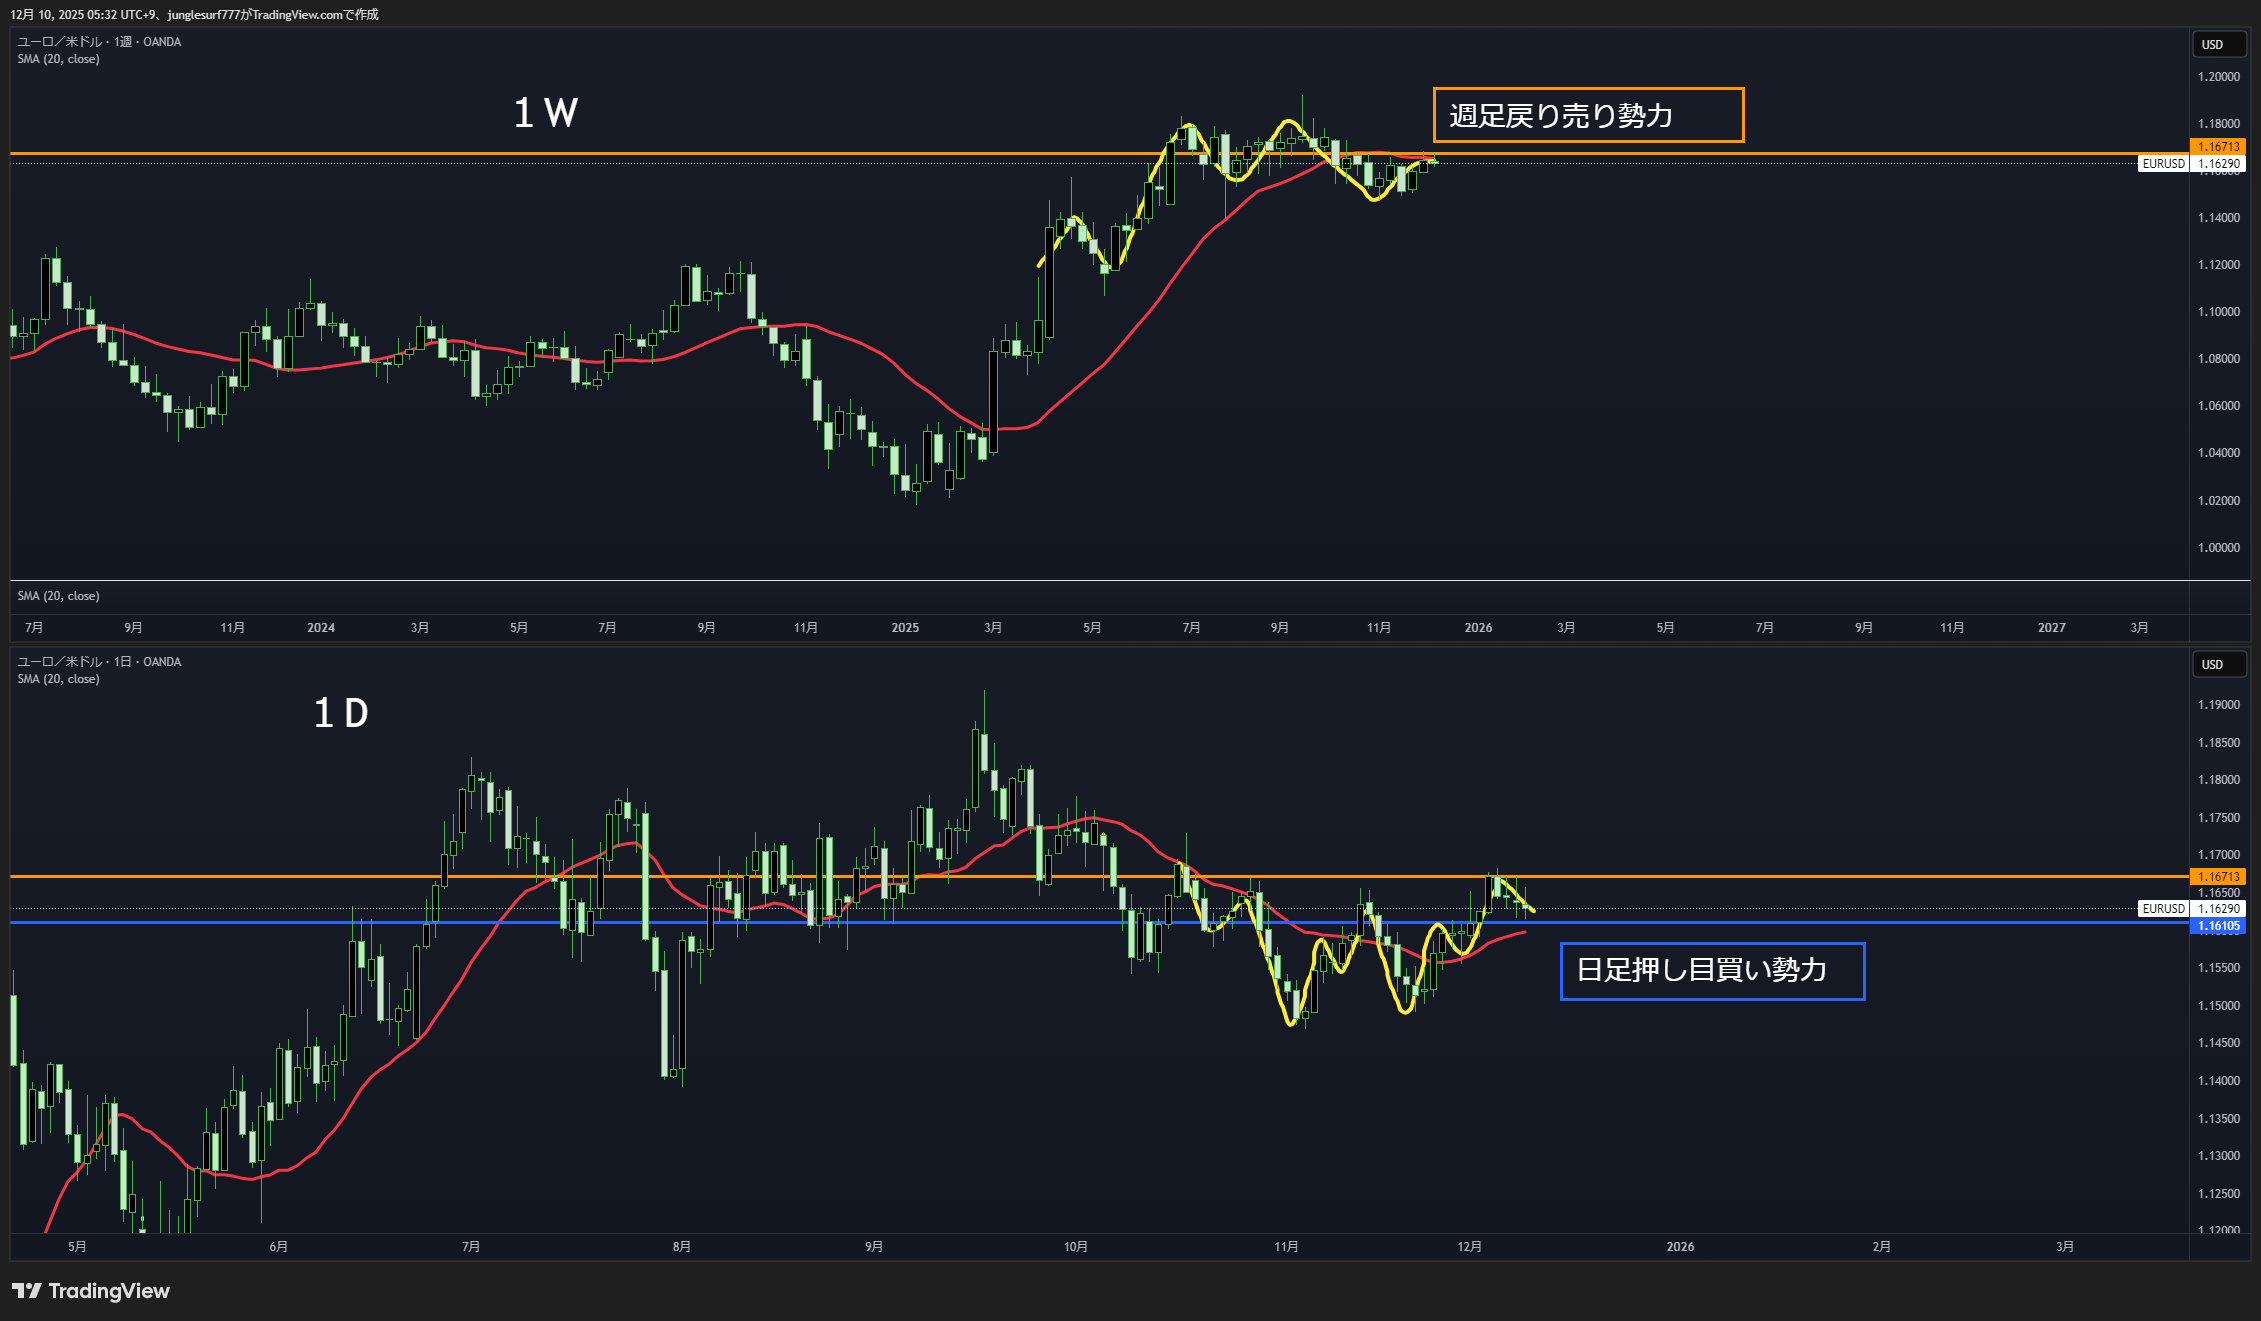Image resolution: width=2261 pixels, height=1321 pixels.
Task: Select the large 1 D text label
Action: tap(341, 714)
